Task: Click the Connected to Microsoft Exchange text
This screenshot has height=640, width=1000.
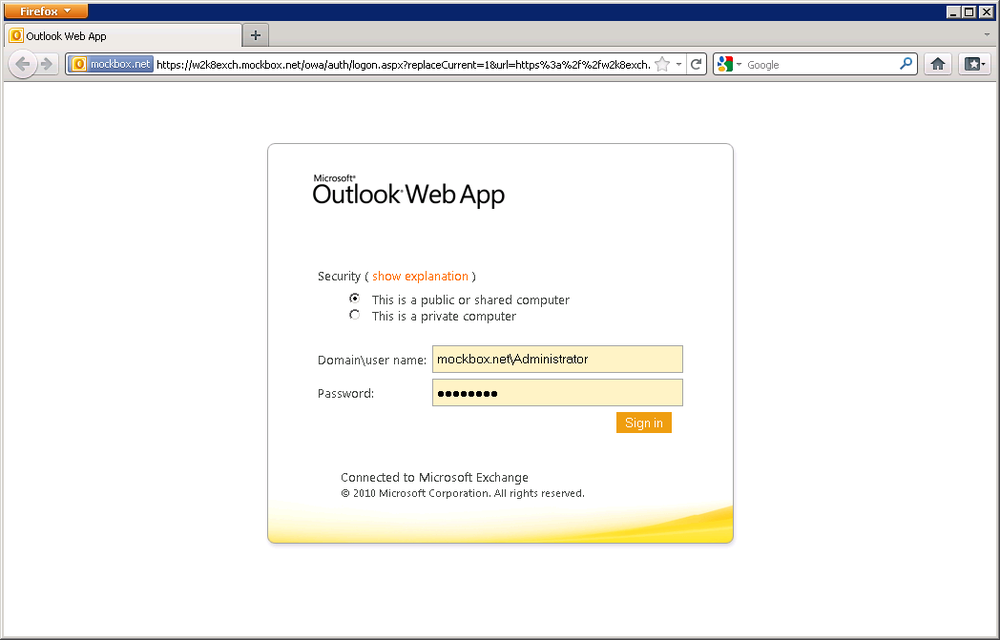Action: click(434, 477)
